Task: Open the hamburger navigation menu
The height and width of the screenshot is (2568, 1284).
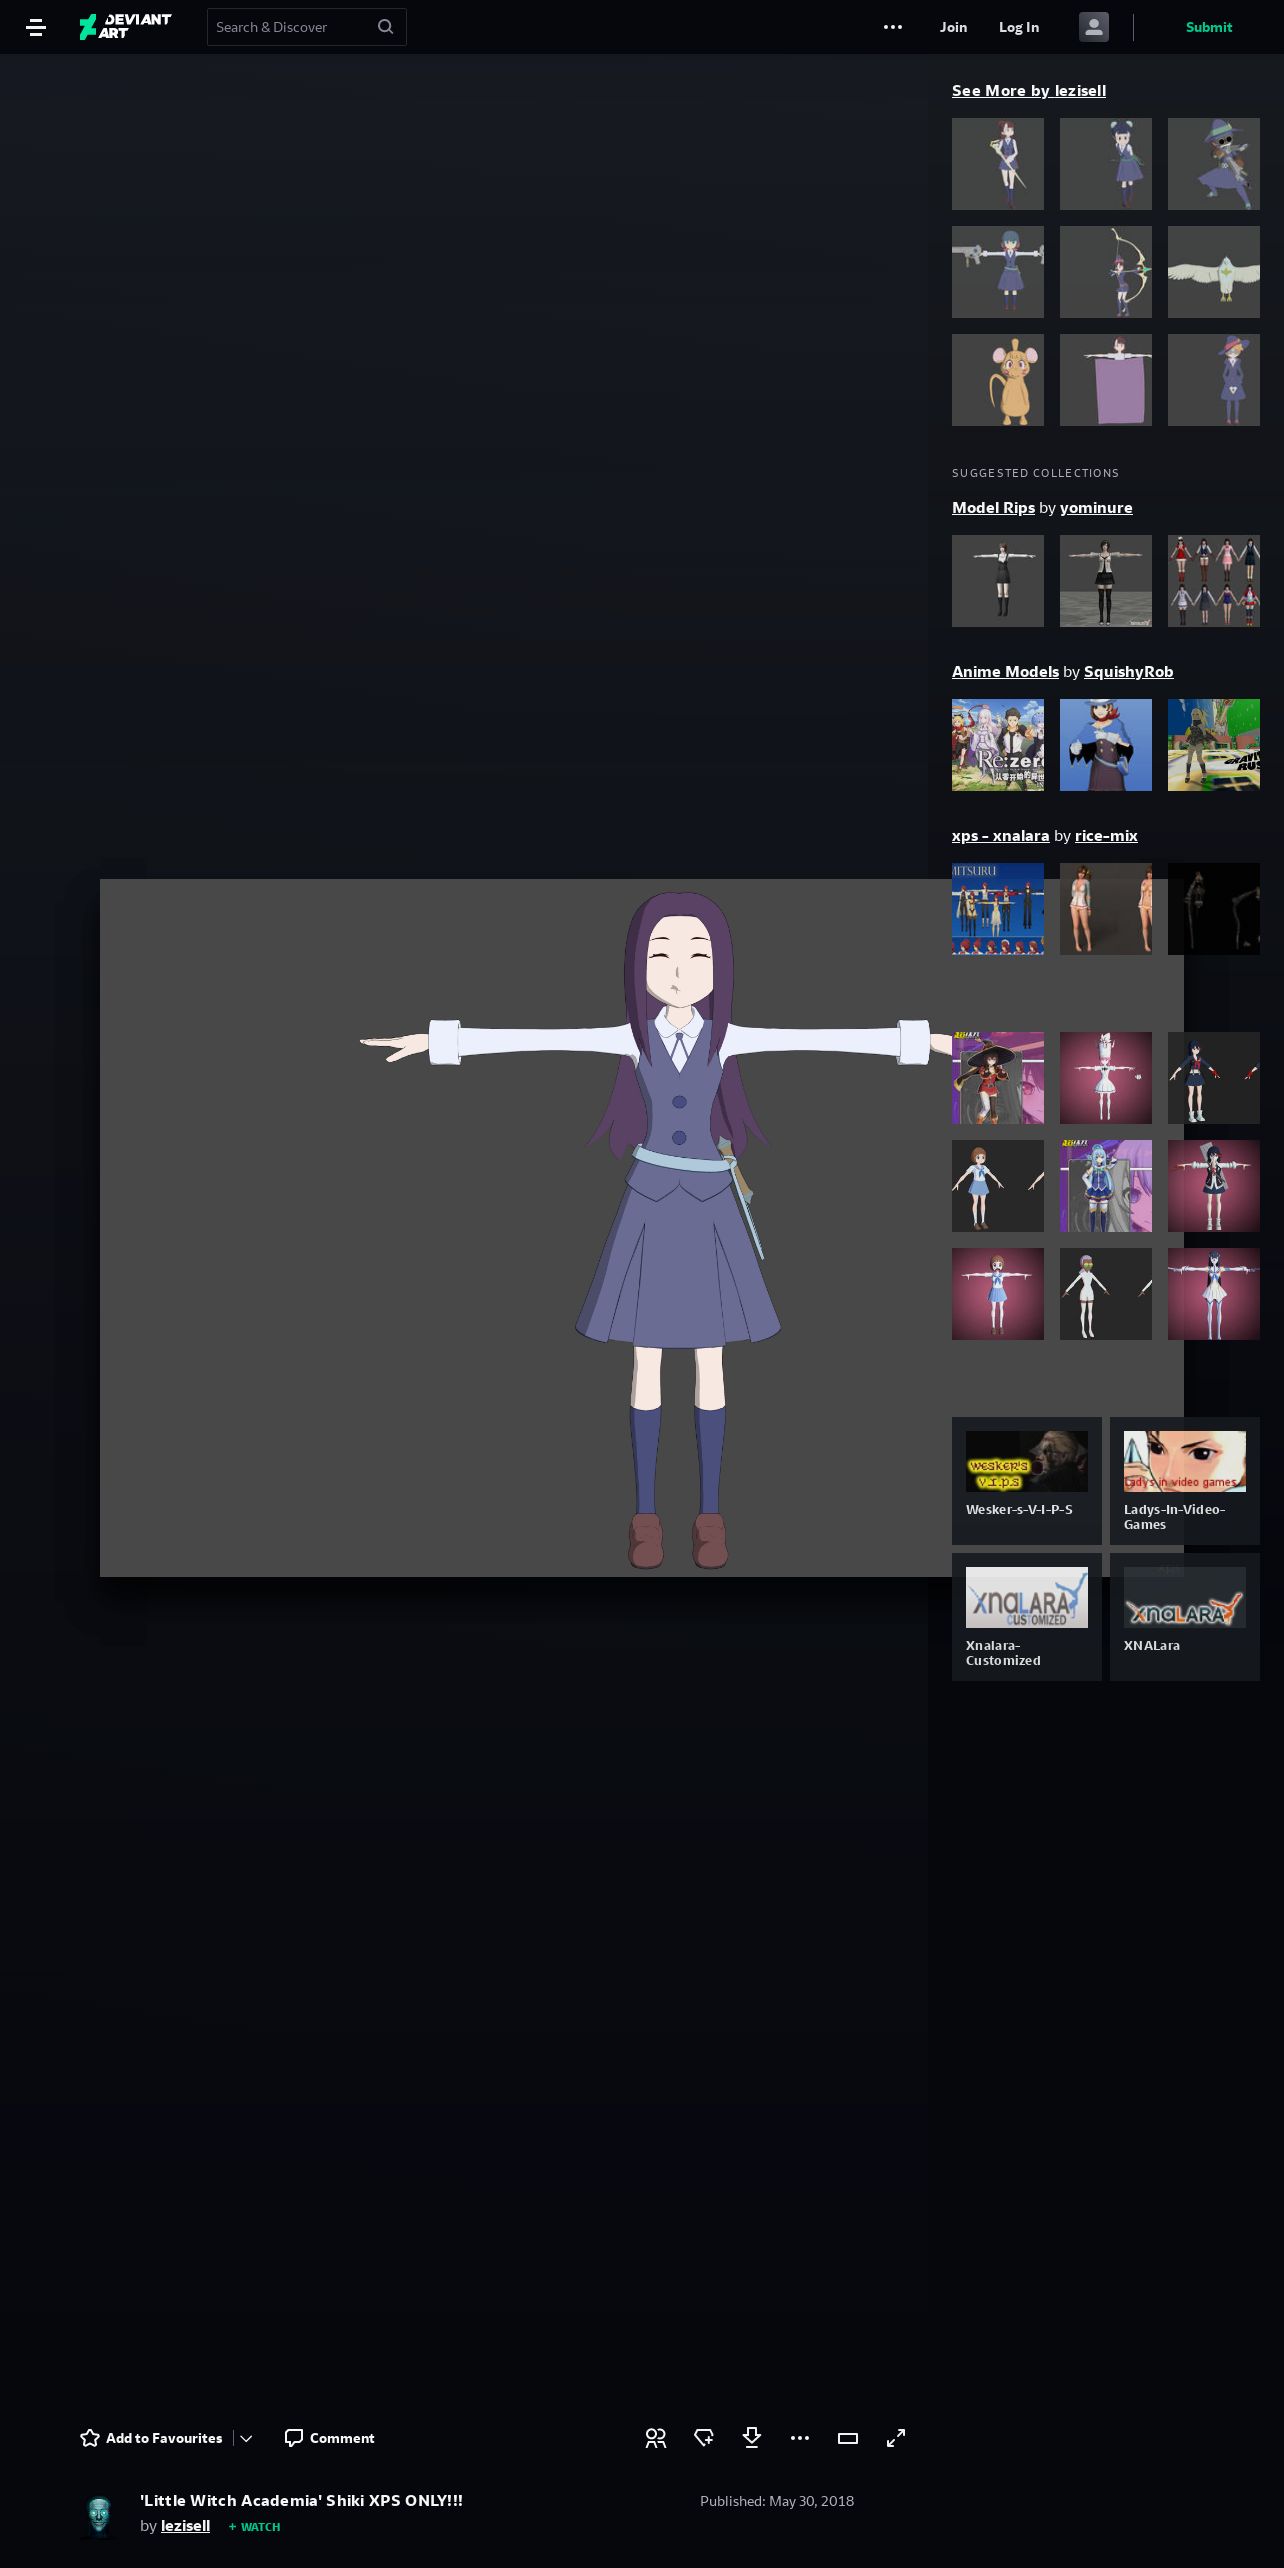Action: tap(36, 27)
